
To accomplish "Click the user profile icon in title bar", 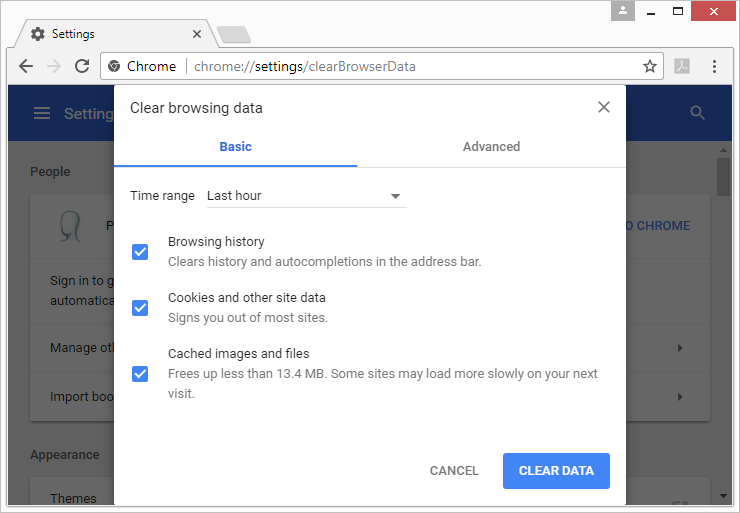I will point(623,11).
